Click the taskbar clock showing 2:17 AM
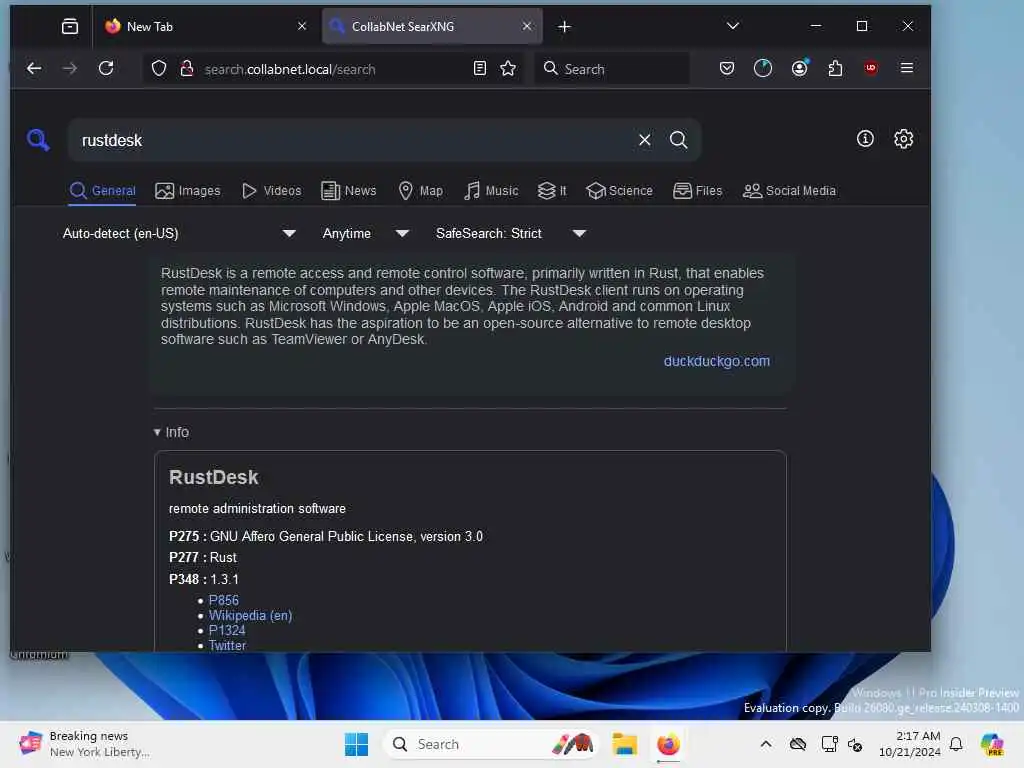 coord(909,744)
